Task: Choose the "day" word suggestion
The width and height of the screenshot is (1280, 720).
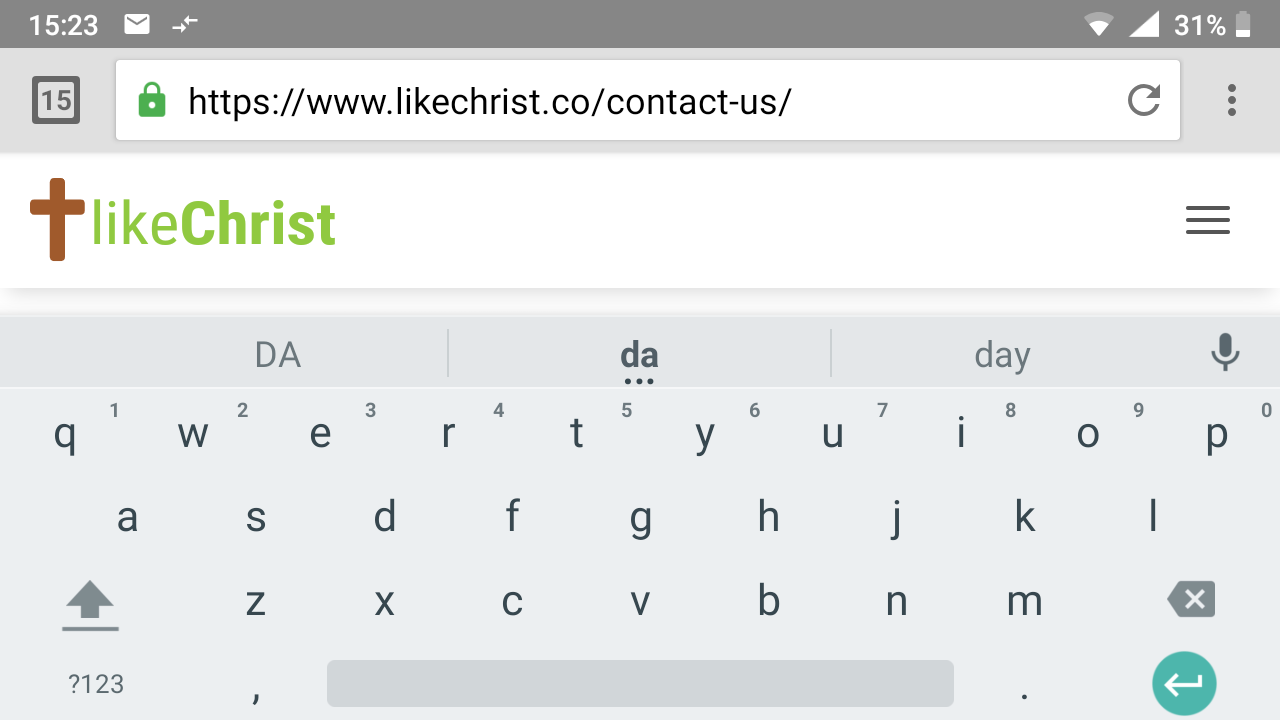Action: [x=1002, y=355]
